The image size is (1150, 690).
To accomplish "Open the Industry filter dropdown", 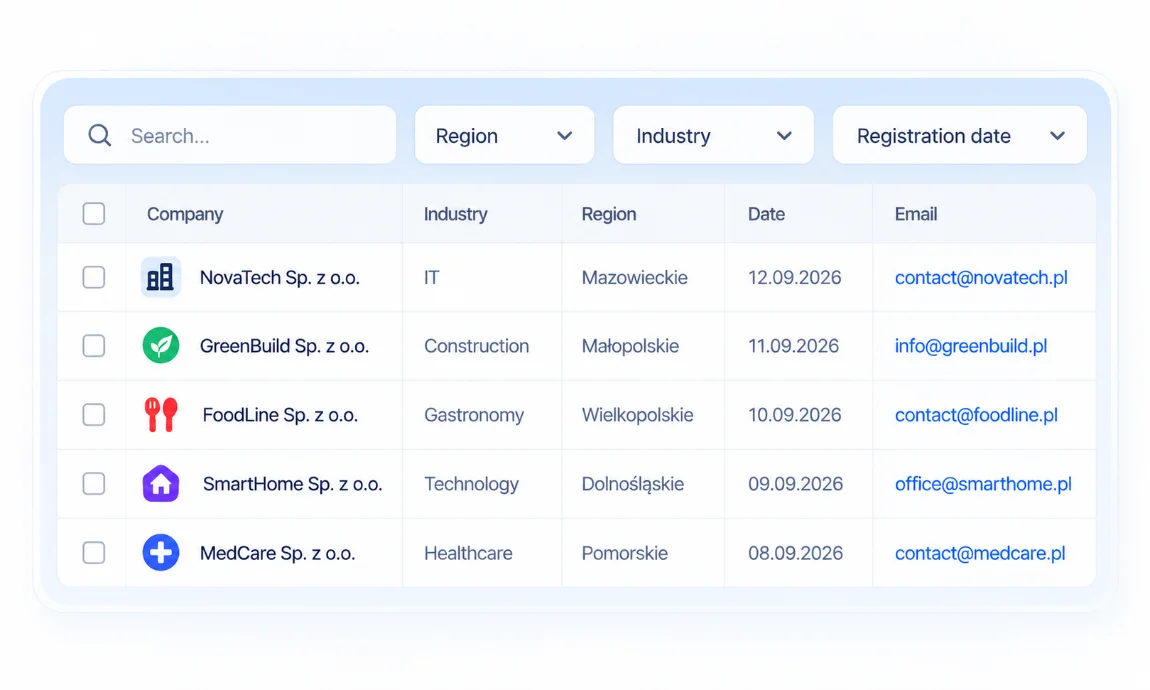I will [714, 135].
